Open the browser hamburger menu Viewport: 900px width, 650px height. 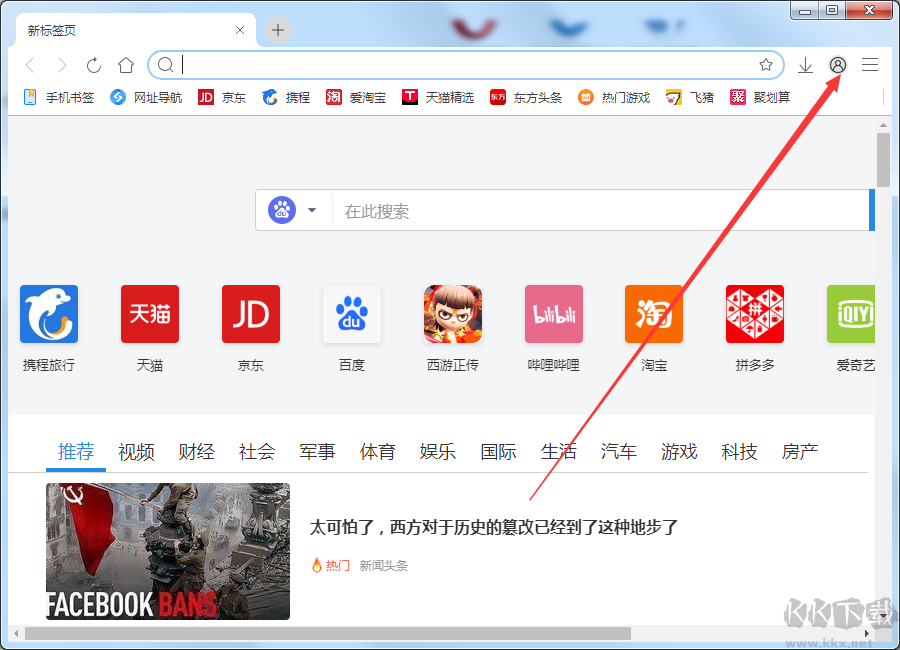pos(869,64)
